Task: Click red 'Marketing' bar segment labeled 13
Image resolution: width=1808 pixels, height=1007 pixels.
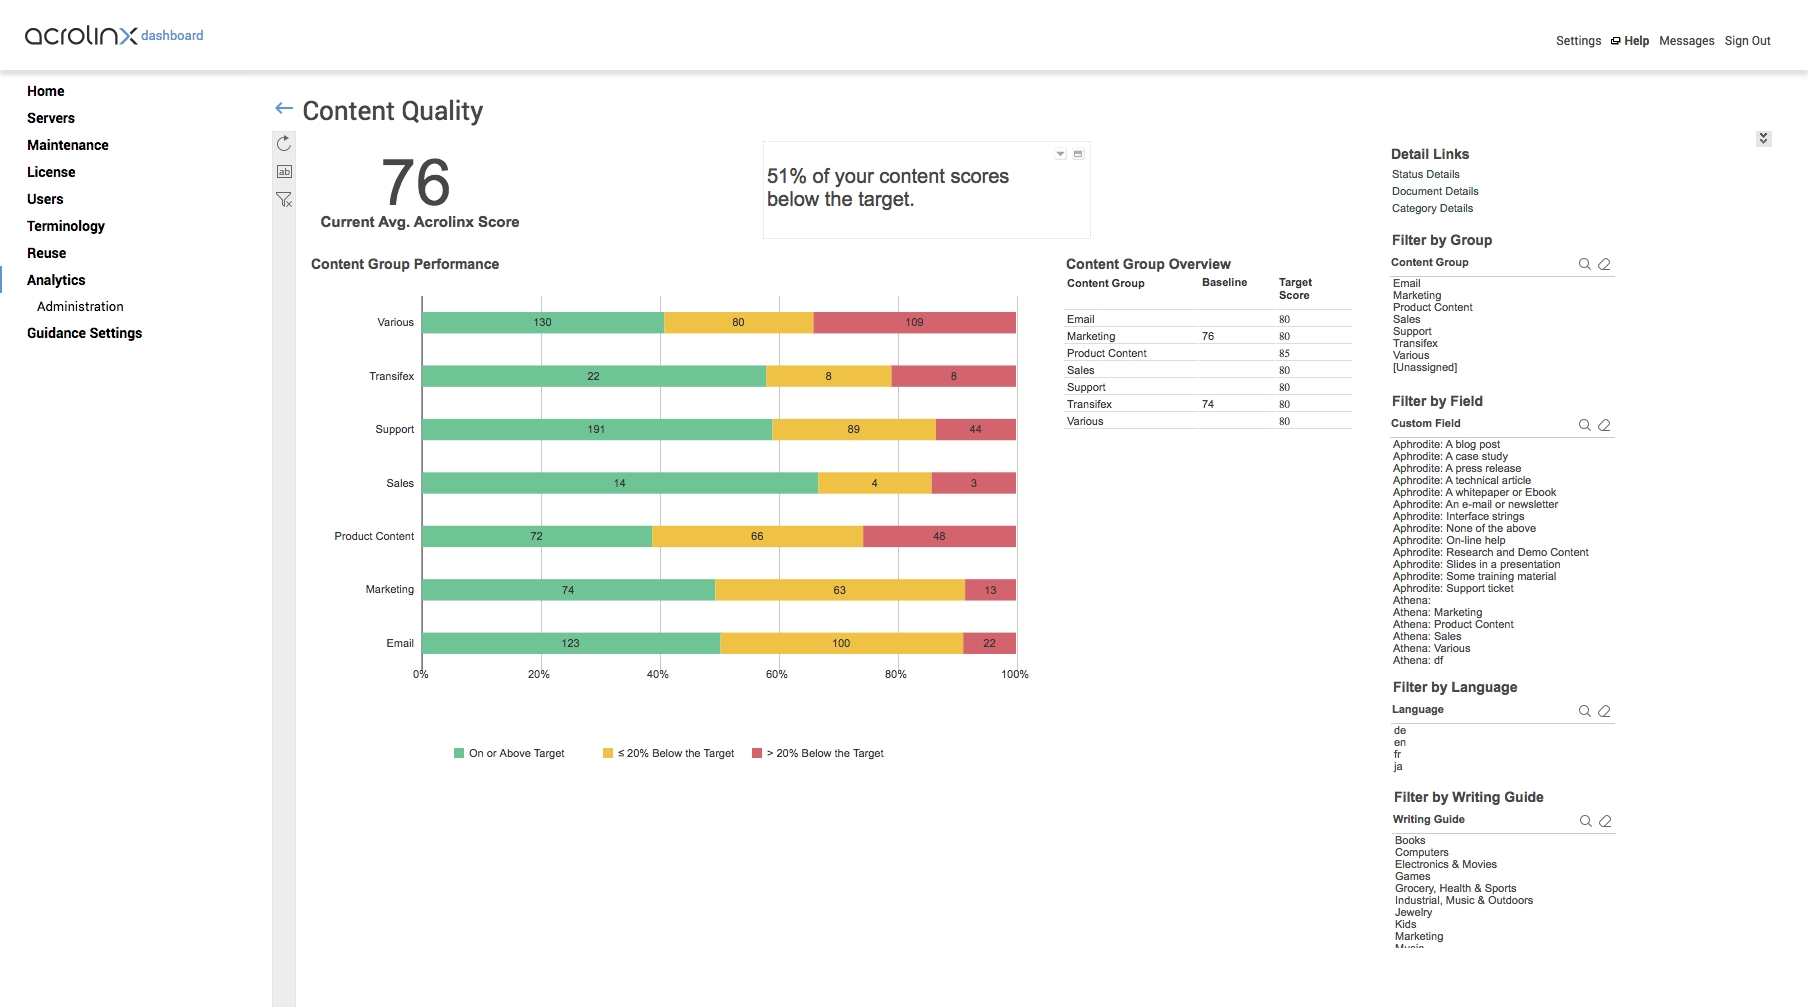Action: 990,590
